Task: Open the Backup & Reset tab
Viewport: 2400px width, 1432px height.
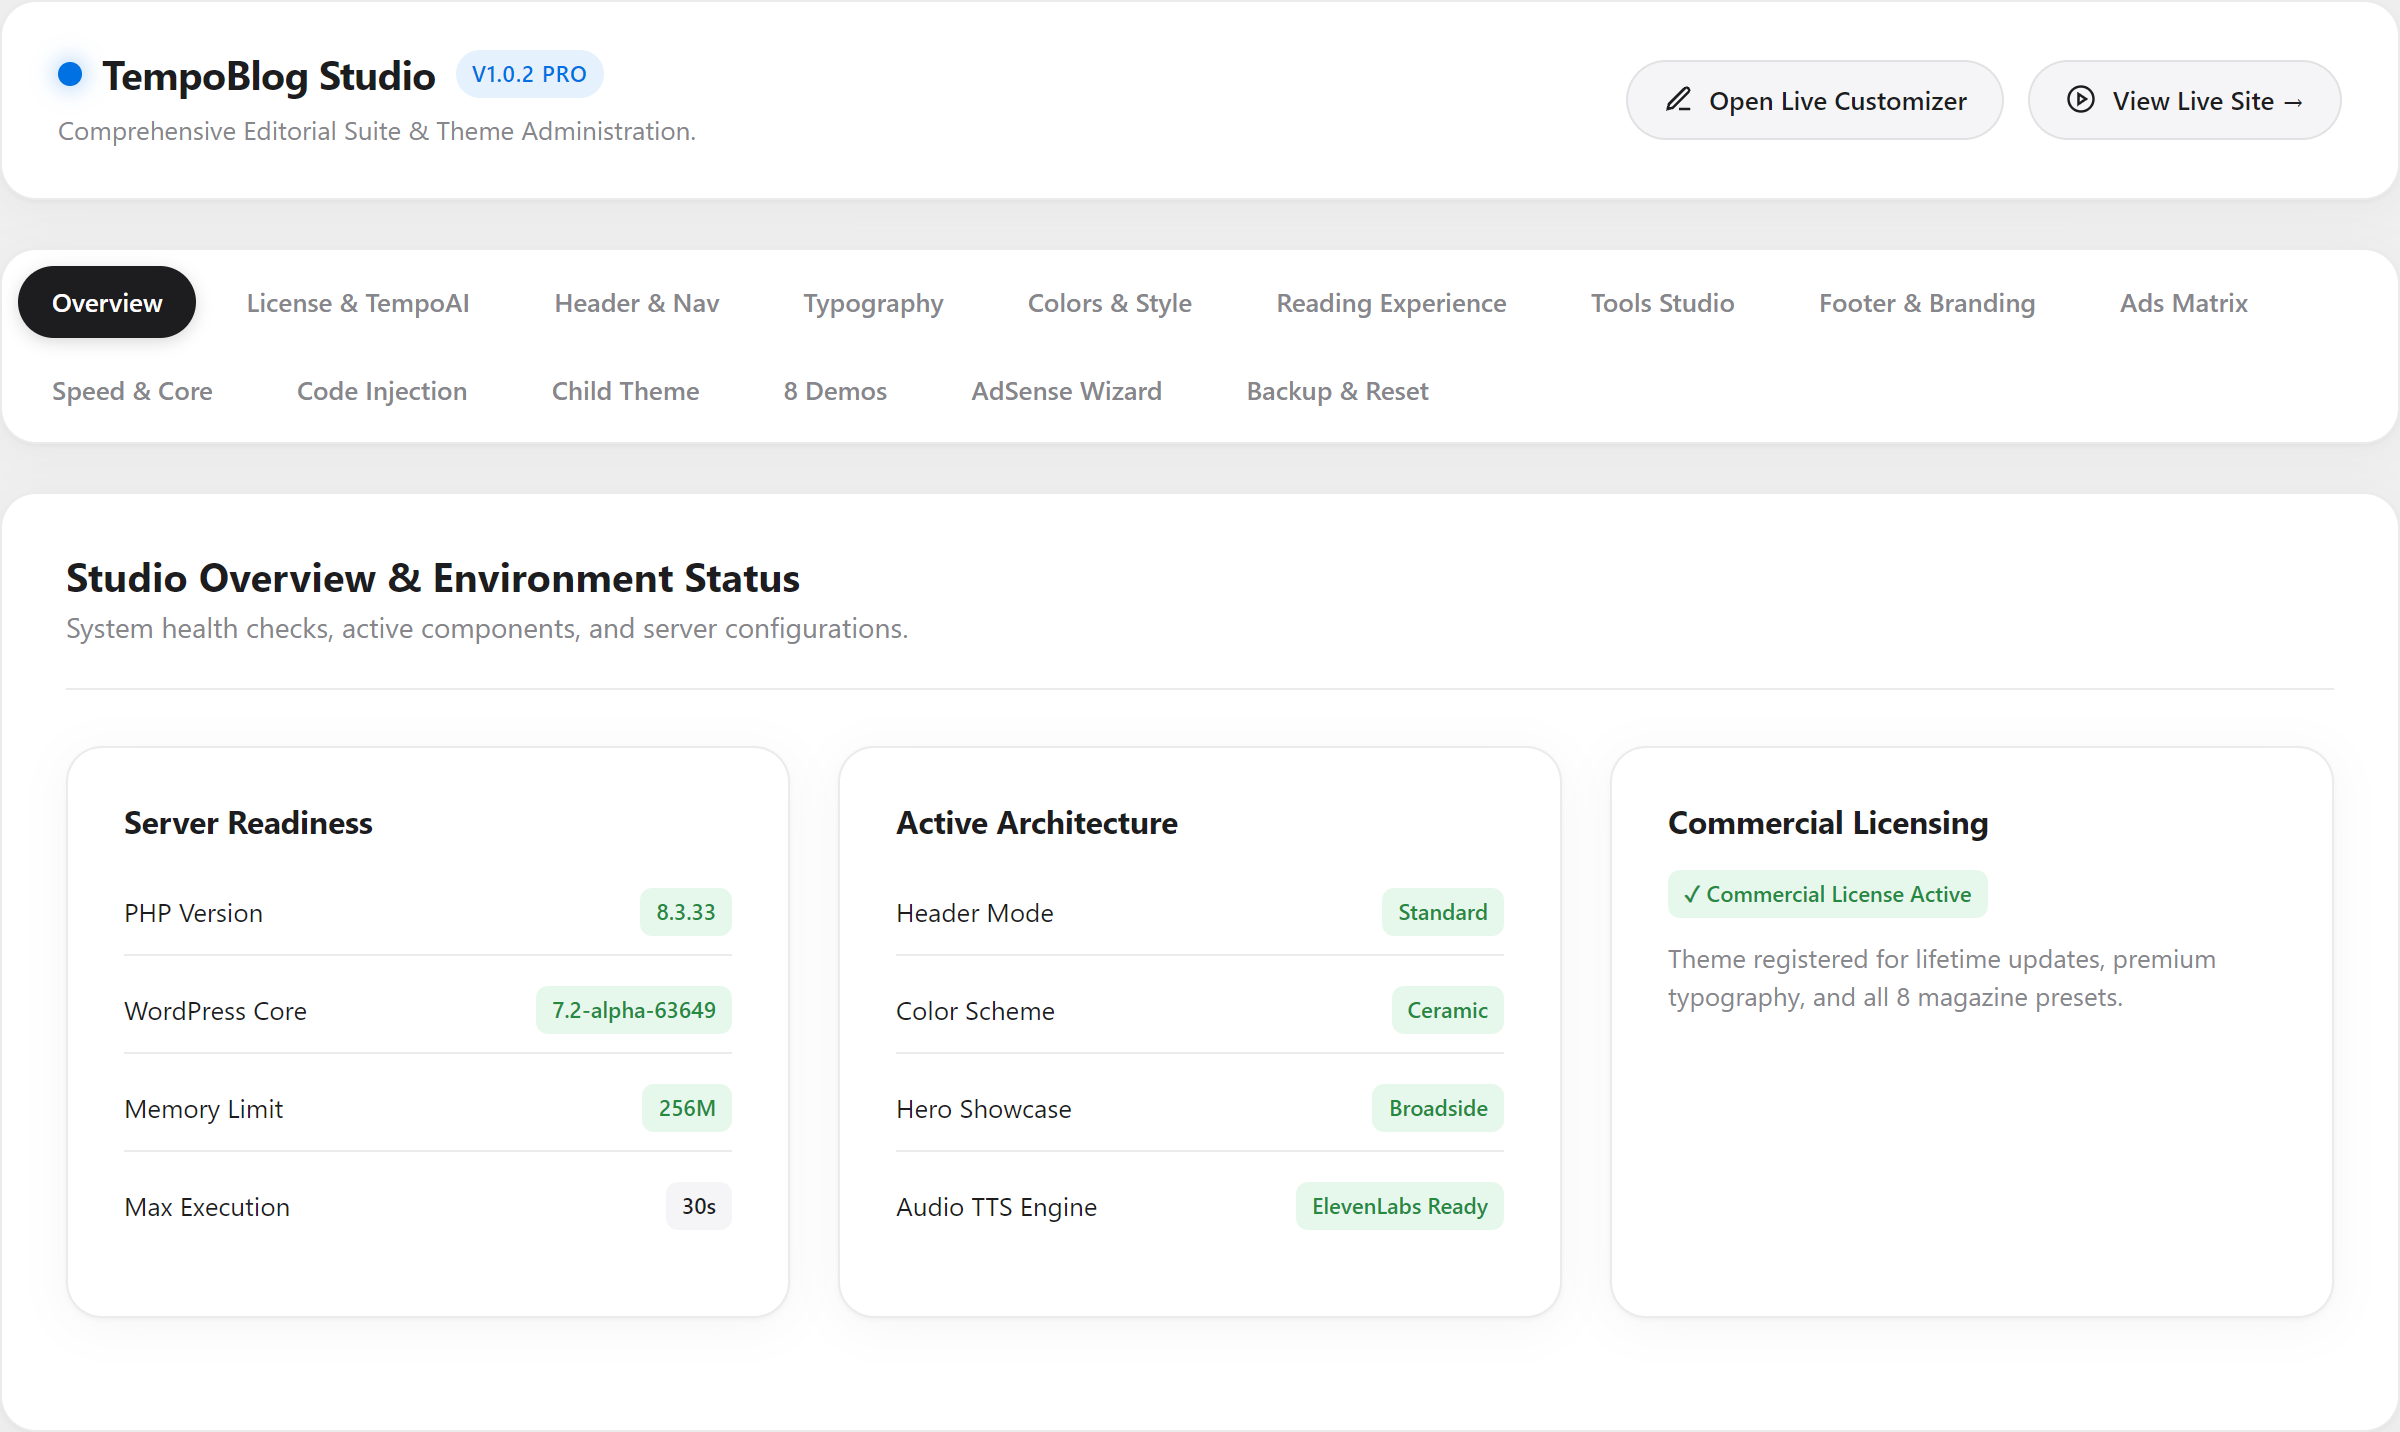Action: 1337,390
